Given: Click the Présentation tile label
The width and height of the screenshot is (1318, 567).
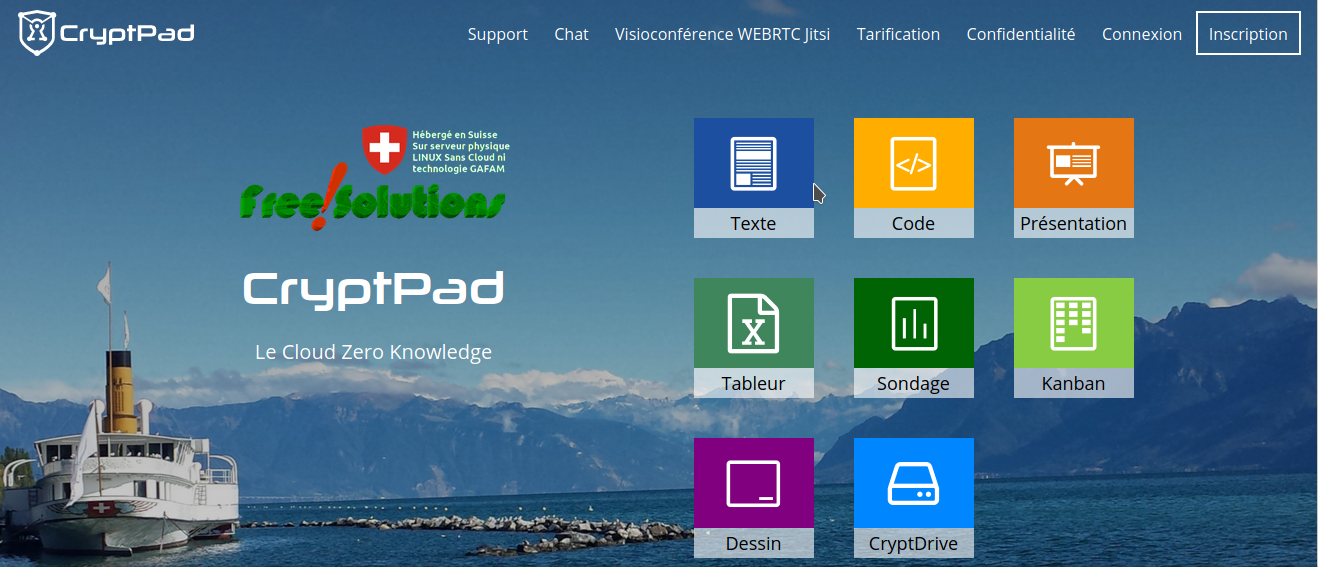Looking at the screenshot, I should point(1073,223).
